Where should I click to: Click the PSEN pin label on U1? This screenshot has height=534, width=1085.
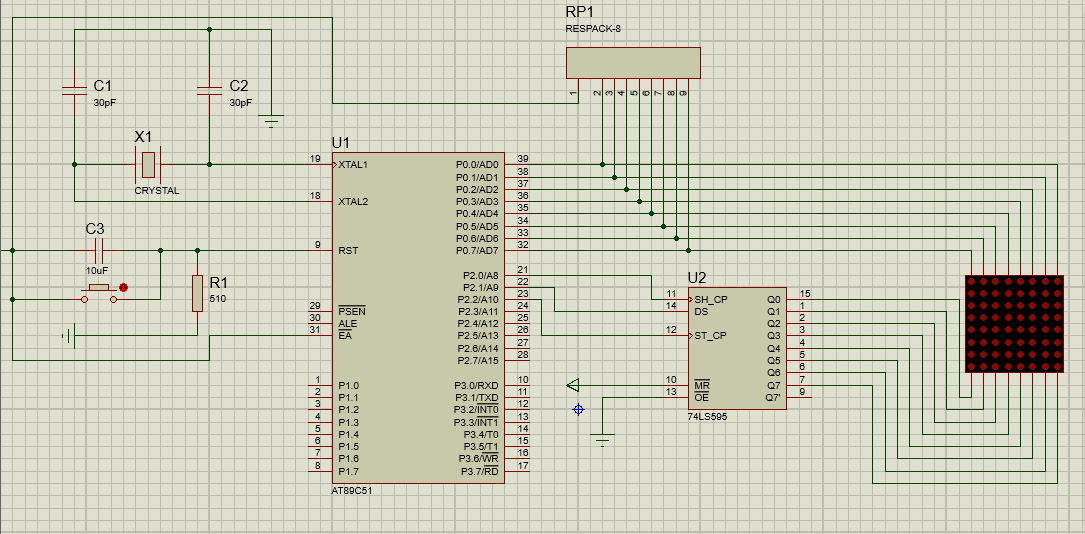352,311
